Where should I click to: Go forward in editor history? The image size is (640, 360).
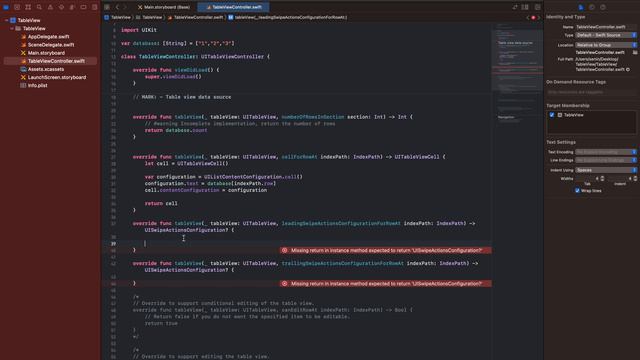click(x=125, y=7)
